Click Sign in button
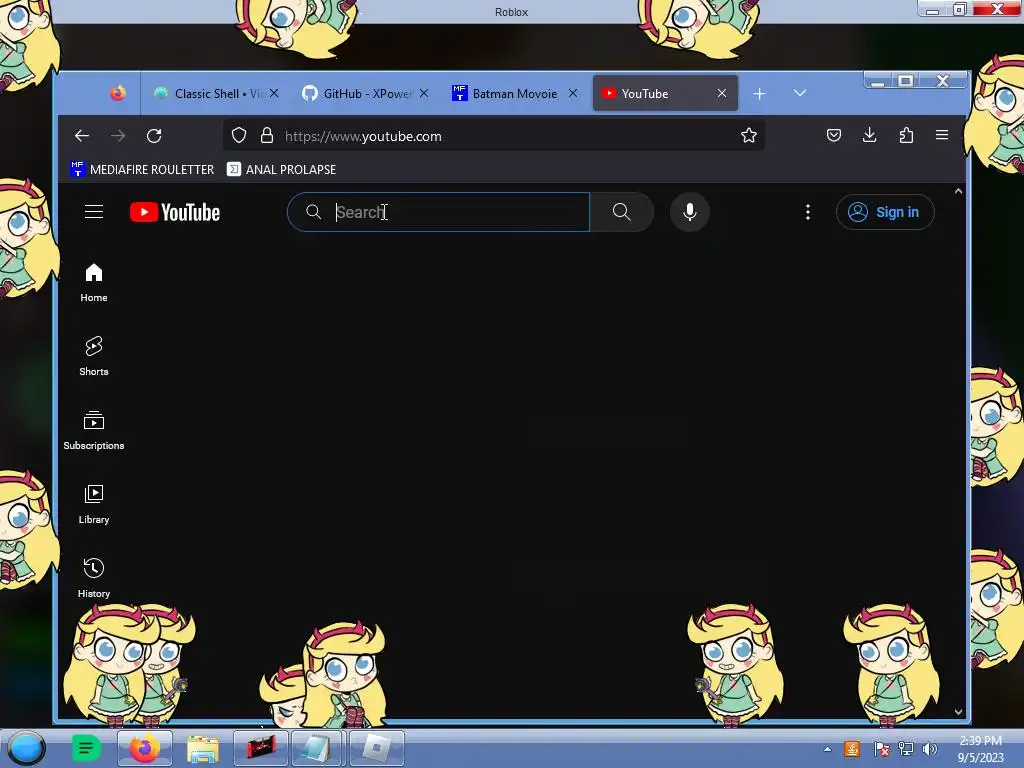The width and height of the screenshot is (1024, 768). pyautogui.click(x=885, y=212)
